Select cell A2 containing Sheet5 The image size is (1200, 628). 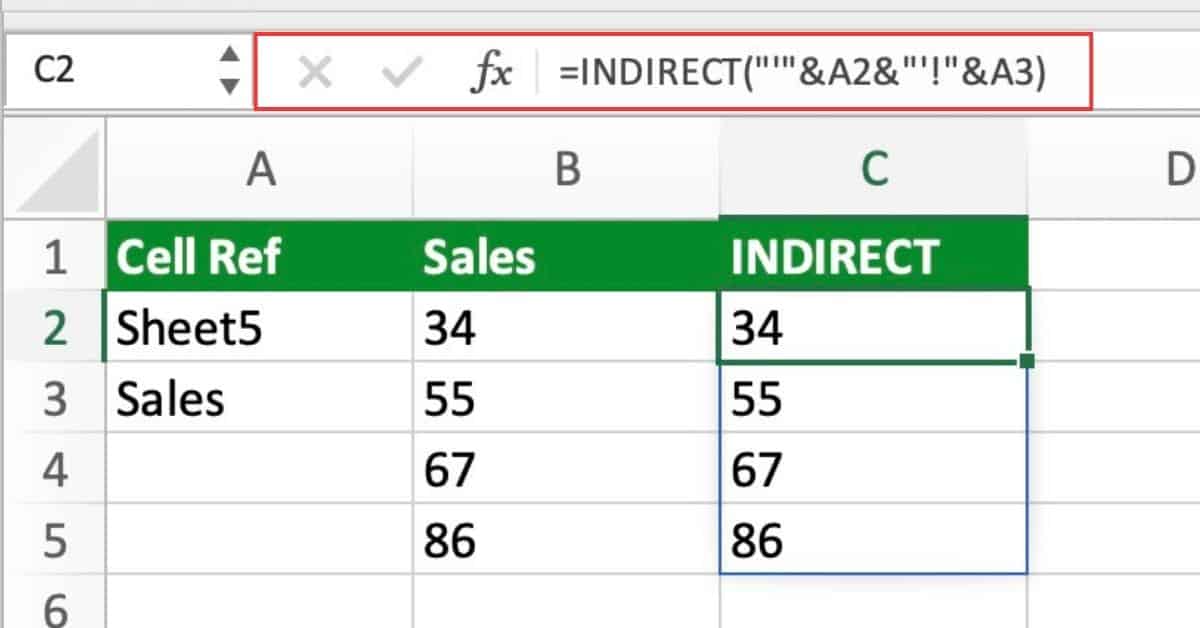(x=260, y=327)
